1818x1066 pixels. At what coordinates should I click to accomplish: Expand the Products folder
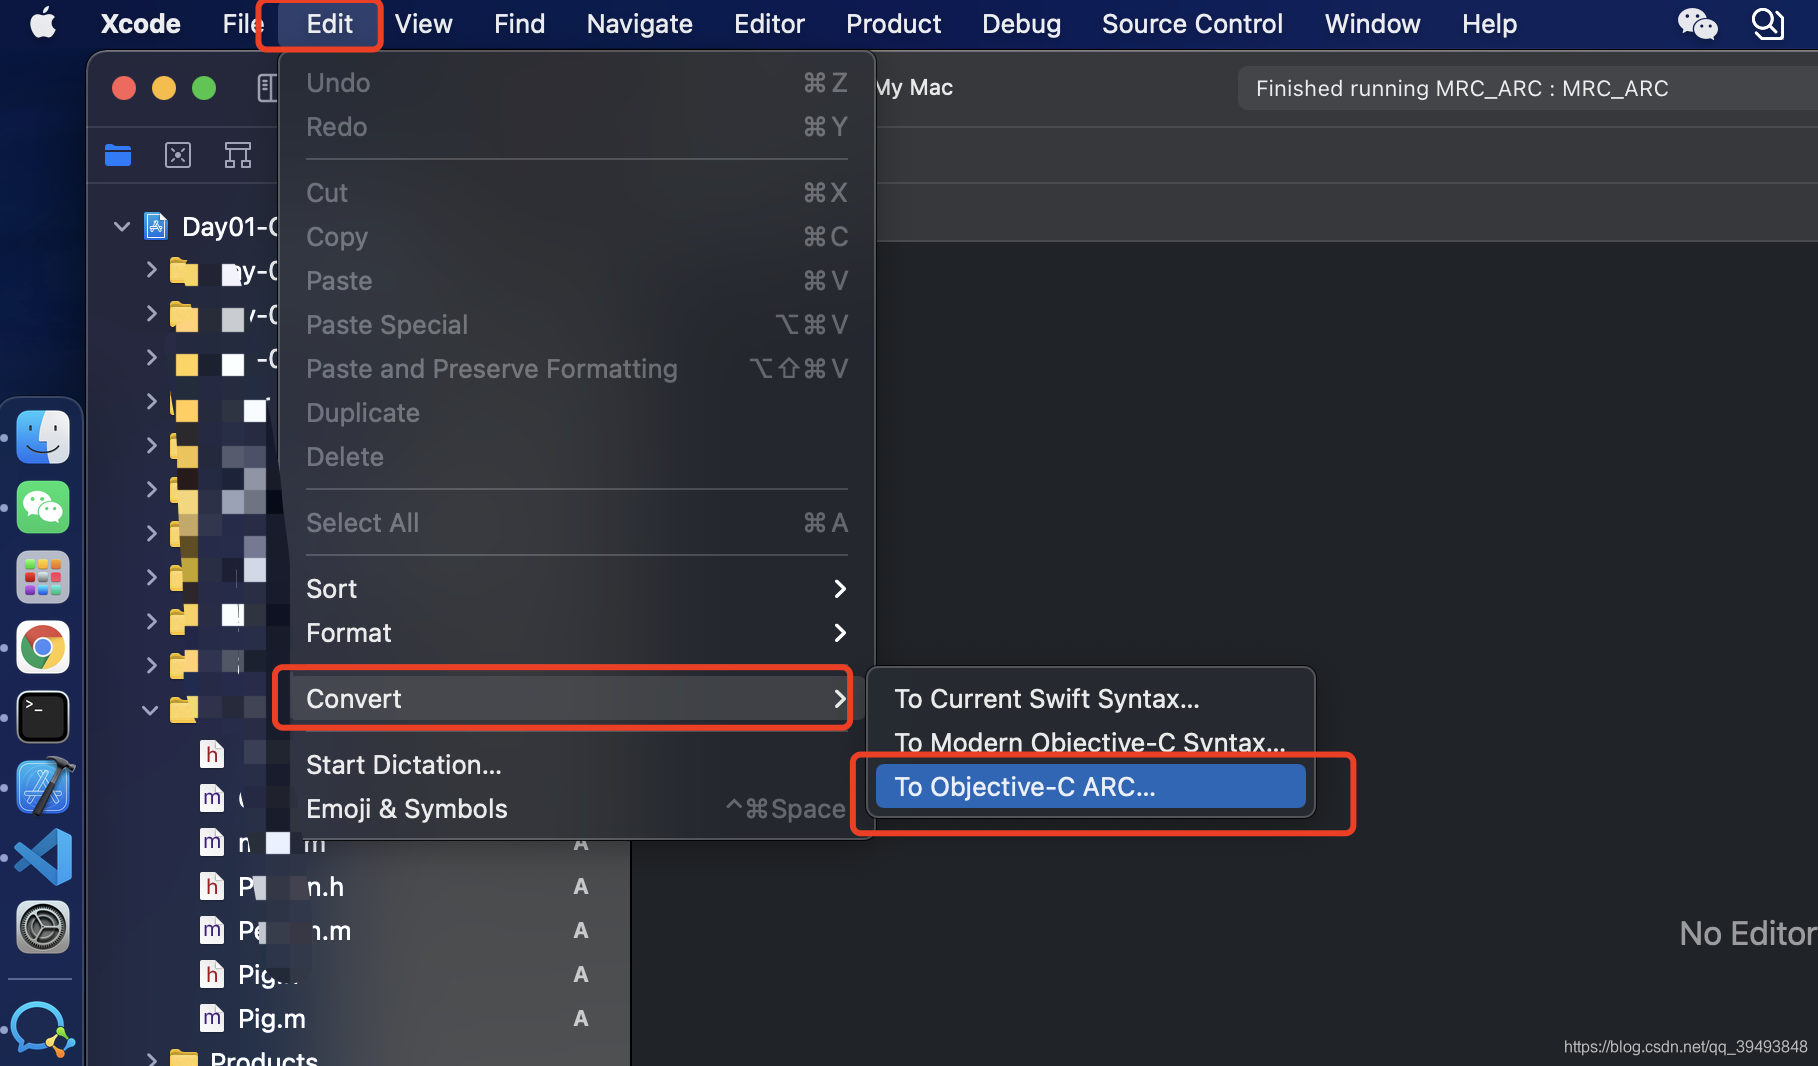coord(151,1058)
